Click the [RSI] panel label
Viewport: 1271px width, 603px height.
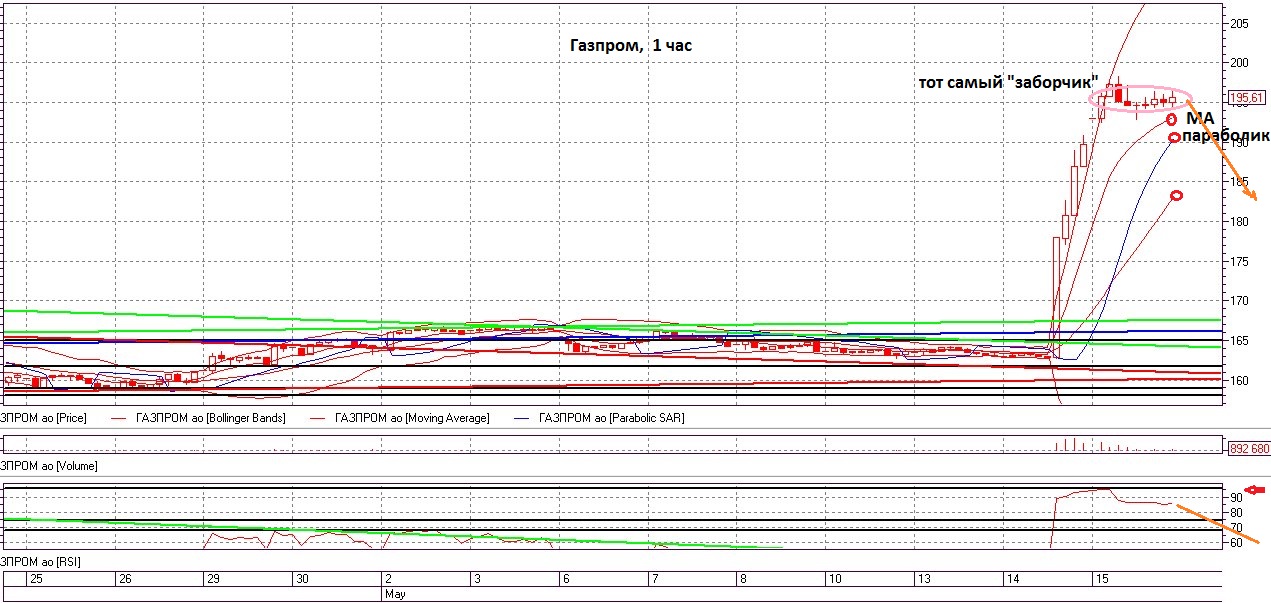point(39,563)
